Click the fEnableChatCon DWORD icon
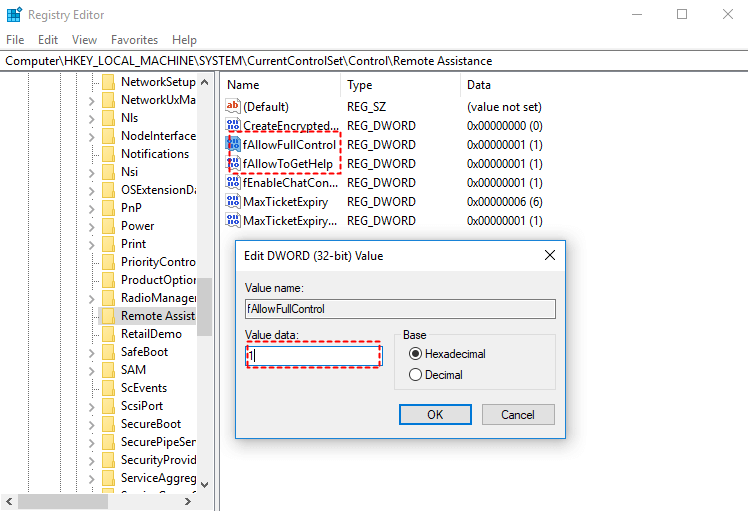The image size is (748, 511). pos(233,182)
